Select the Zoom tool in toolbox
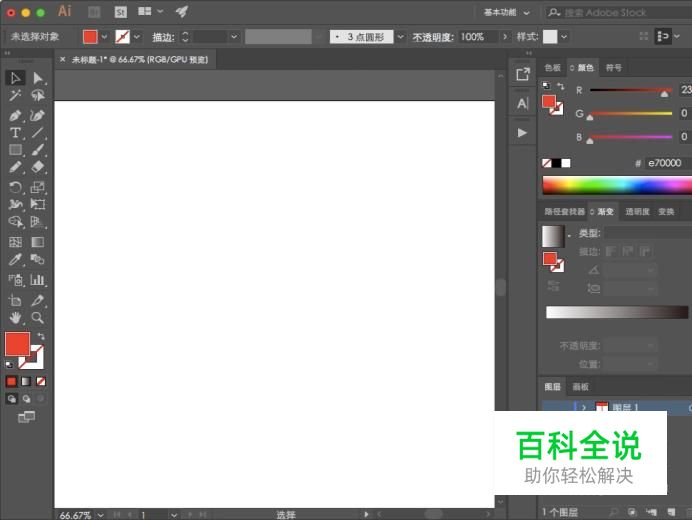692x520 pixels. [x=38, y=318]
